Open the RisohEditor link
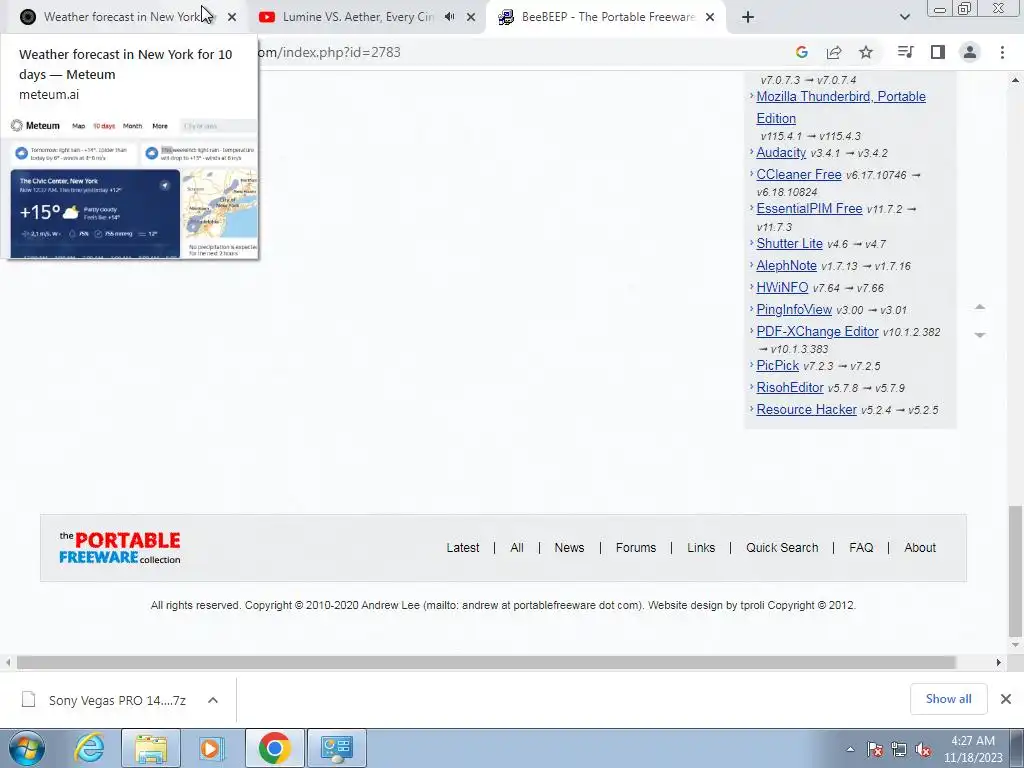The width and height of the screenshot is (1024, 768). coord(790,387)
